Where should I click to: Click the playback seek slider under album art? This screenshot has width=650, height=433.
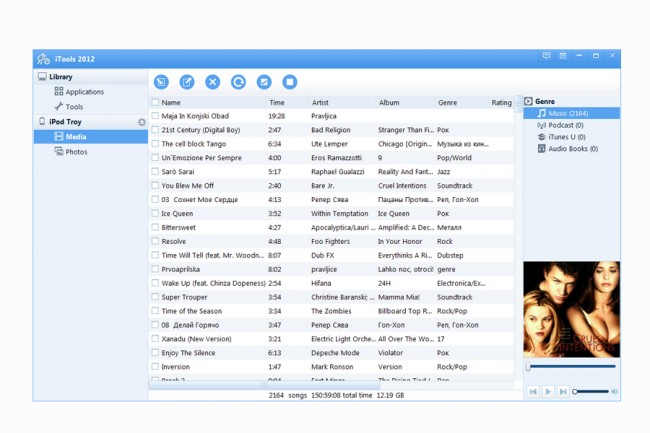[x=572, y=367]
